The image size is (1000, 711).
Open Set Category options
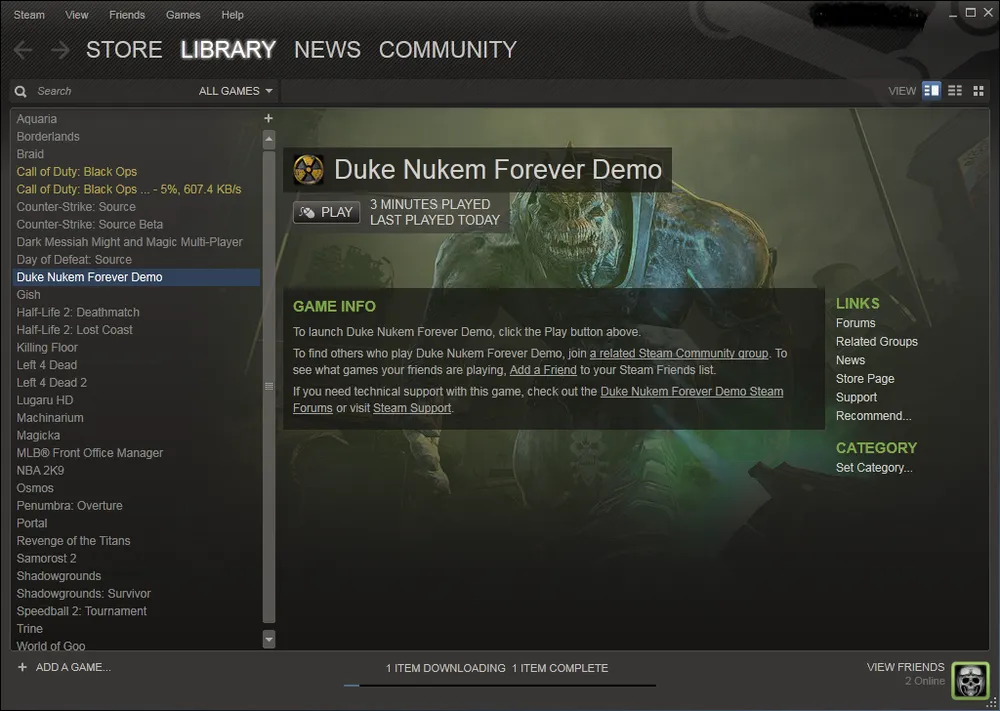874,468
